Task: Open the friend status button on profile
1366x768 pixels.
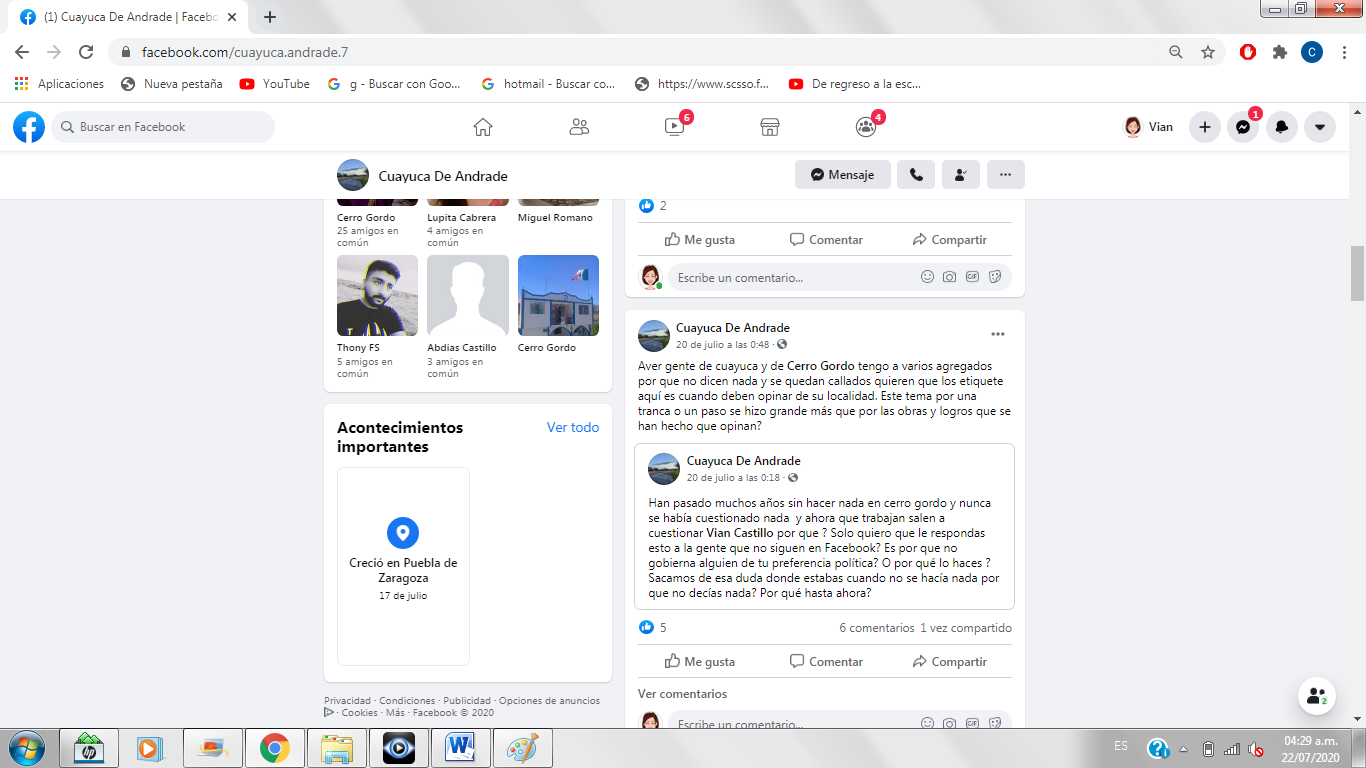Action: coord(961,175)
